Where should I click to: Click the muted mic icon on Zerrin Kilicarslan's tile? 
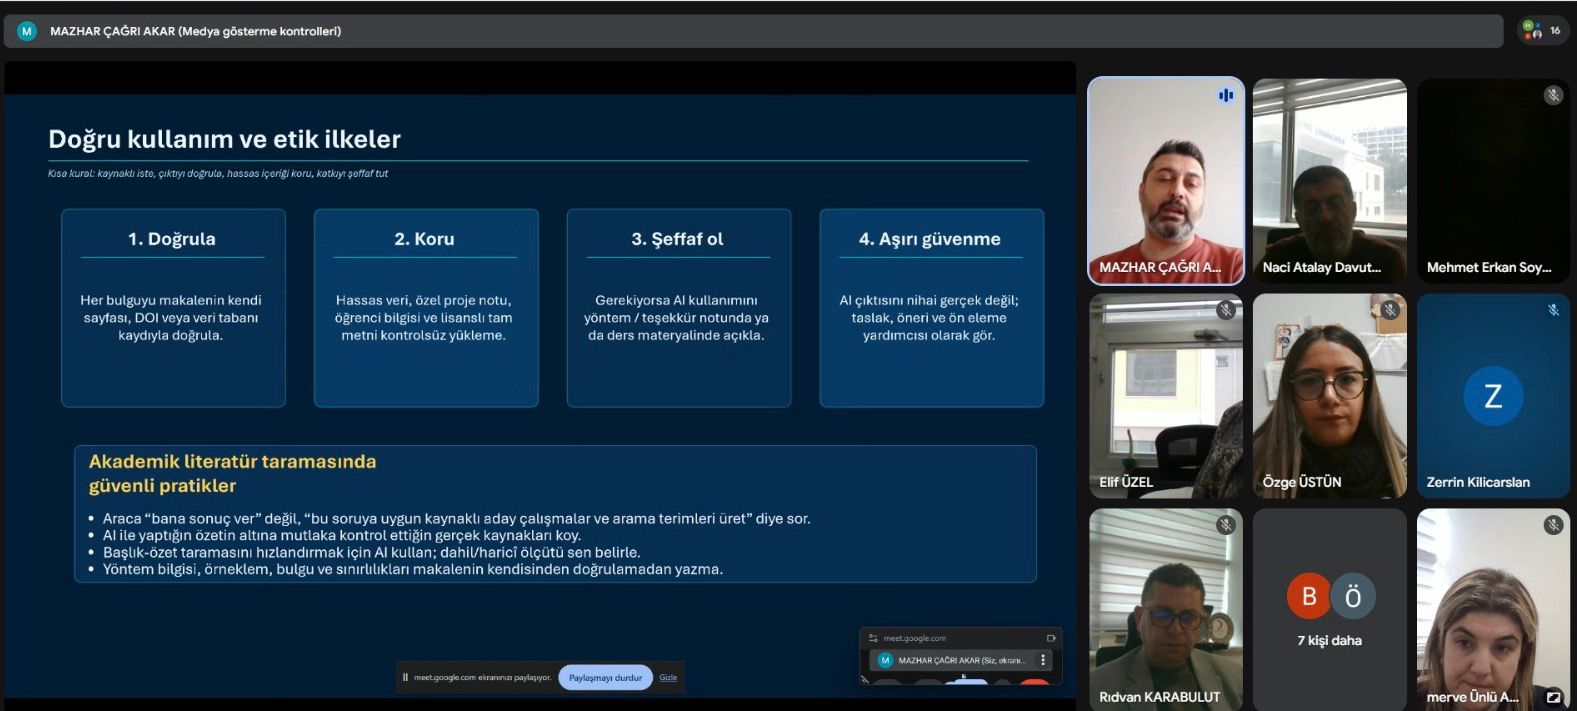(1553, 310)
